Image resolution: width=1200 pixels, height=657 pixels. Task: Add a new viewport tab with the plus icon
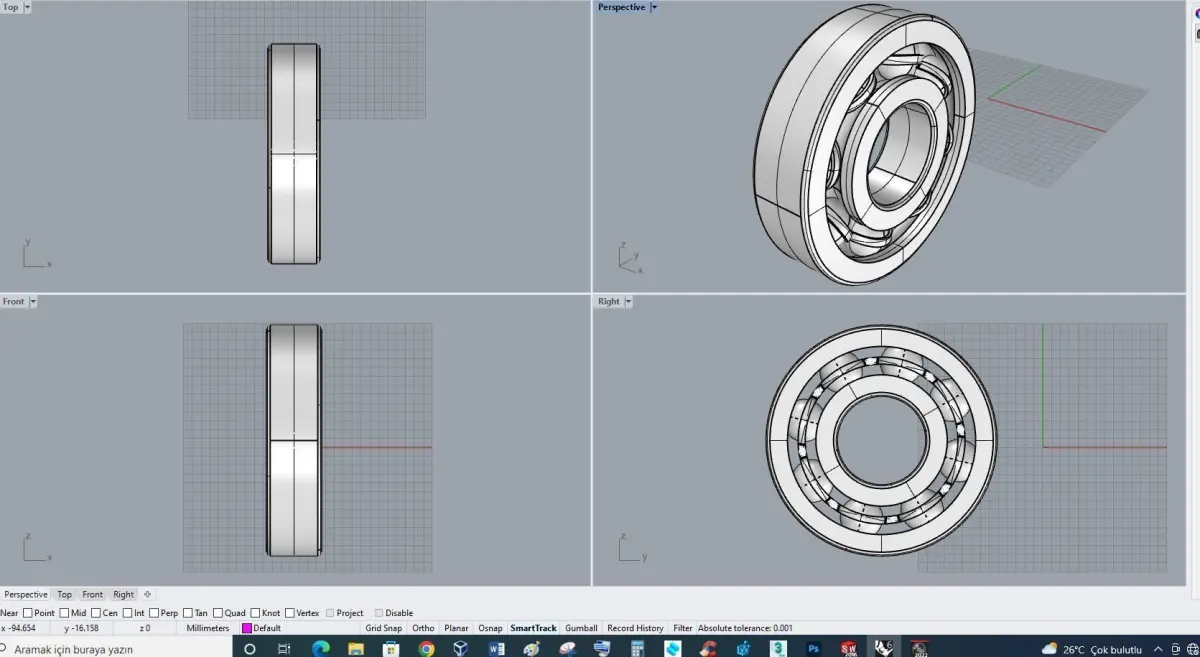(148, 594)
